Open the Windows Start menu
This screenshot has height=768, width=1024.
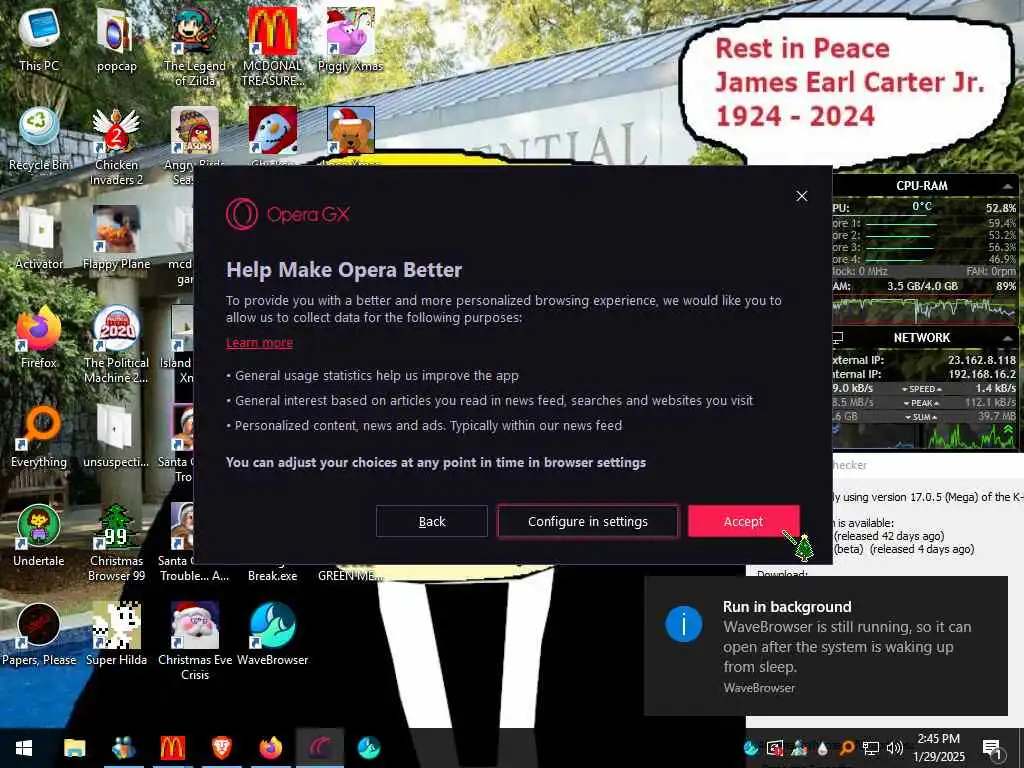[x=24, y=748]
